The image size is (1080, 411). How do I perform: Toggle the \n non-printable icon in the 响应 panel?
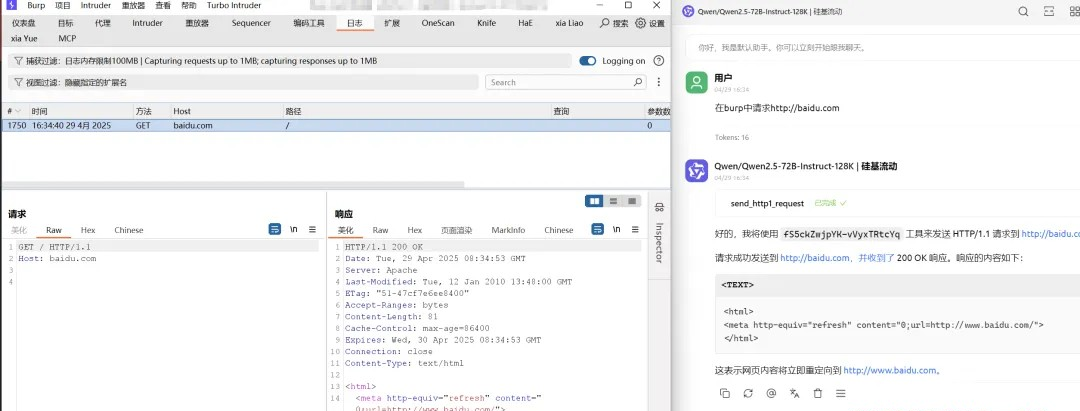click(x=616, y=229)
